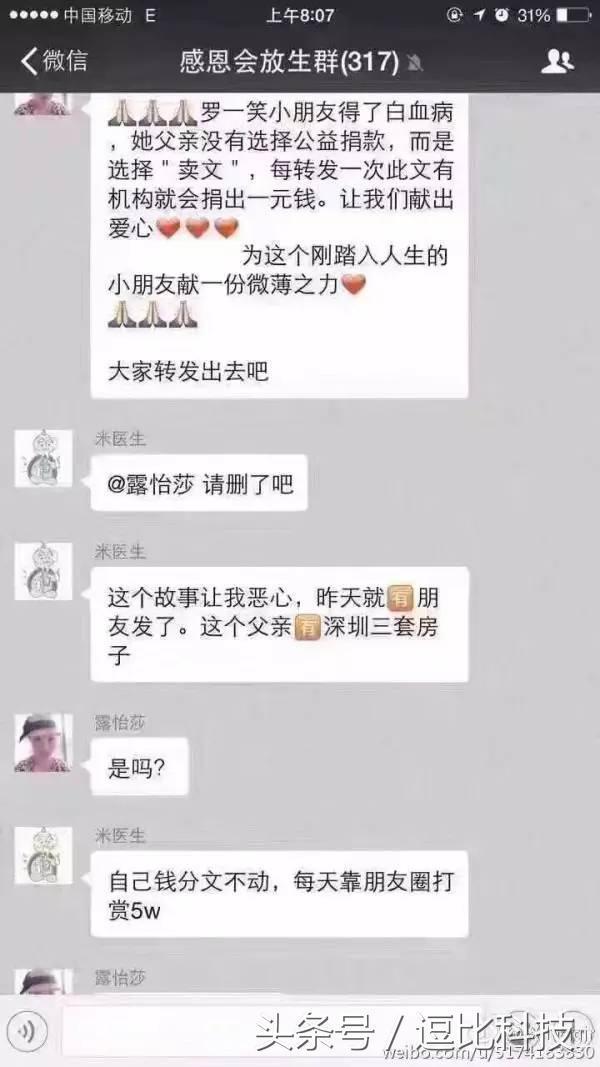Image resolution: width=600 pixels, height=1067 pixels.
Task: Open group members icon in header
Action: pos(557,61)
